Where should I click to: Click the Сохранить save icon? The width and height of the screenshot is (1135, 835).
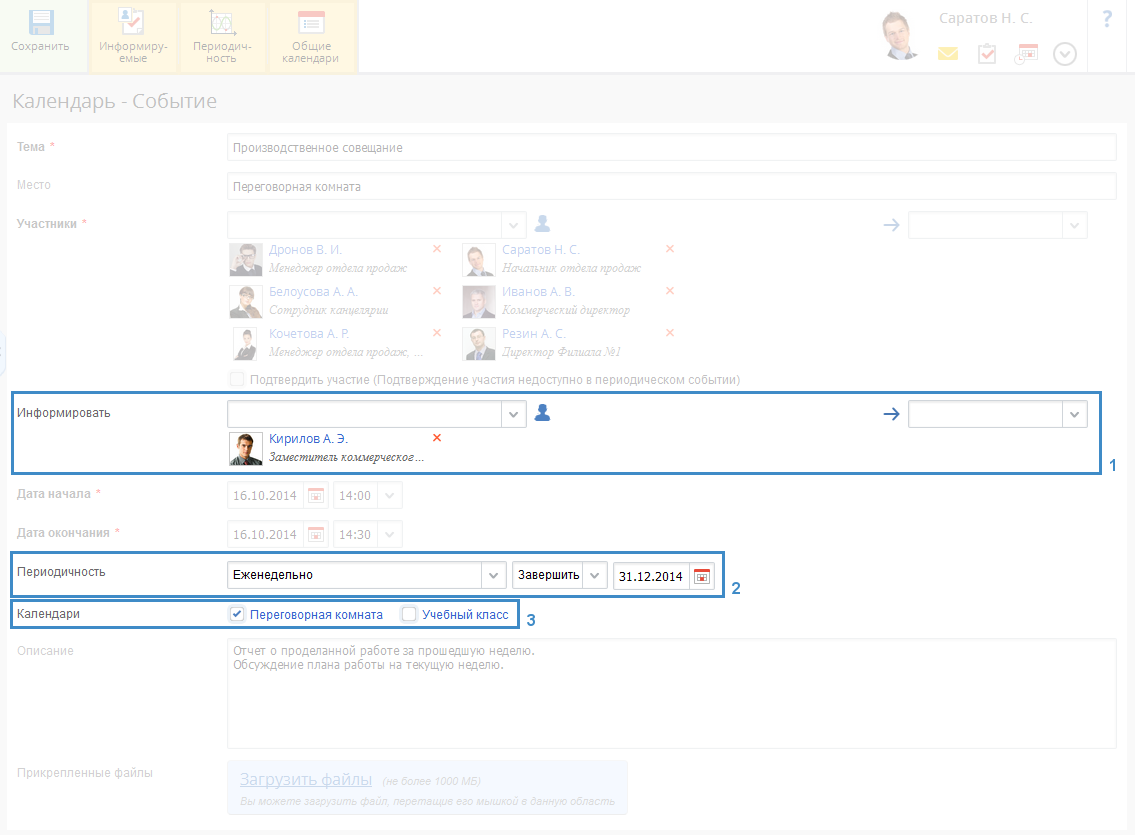41,23
